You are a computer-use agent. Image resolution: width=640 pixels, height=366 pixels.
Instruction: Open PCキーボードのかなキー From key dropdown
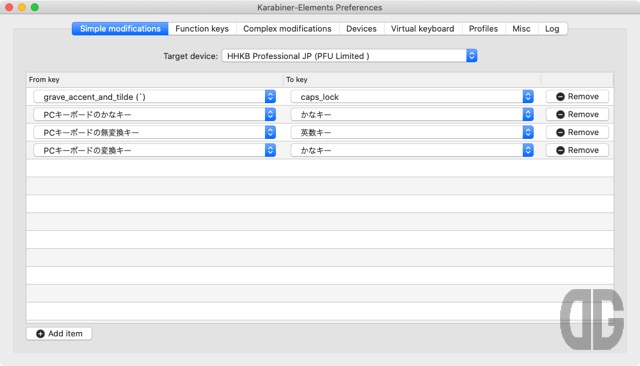(x=154, y=115)
